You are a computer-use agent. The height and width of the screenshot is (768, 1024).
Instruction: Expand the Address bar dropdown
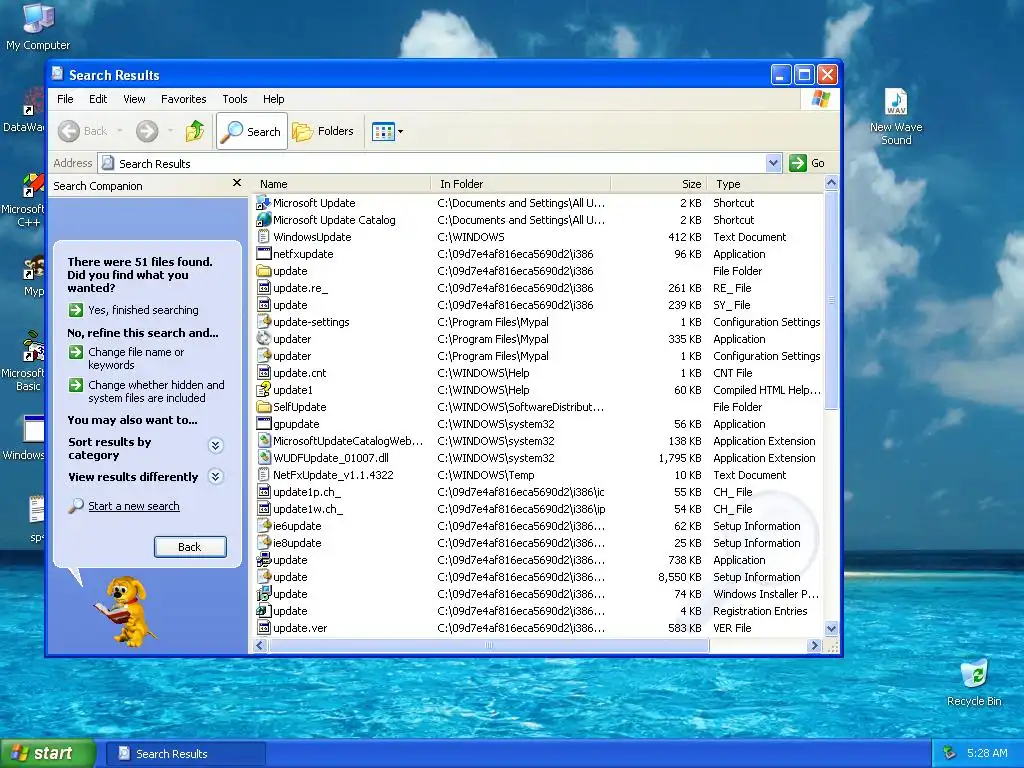(x=773, y=163)
